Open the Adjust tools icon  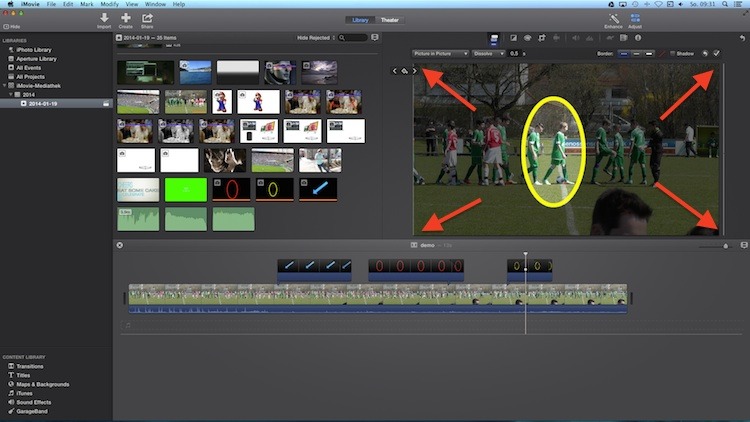[635, 17]
